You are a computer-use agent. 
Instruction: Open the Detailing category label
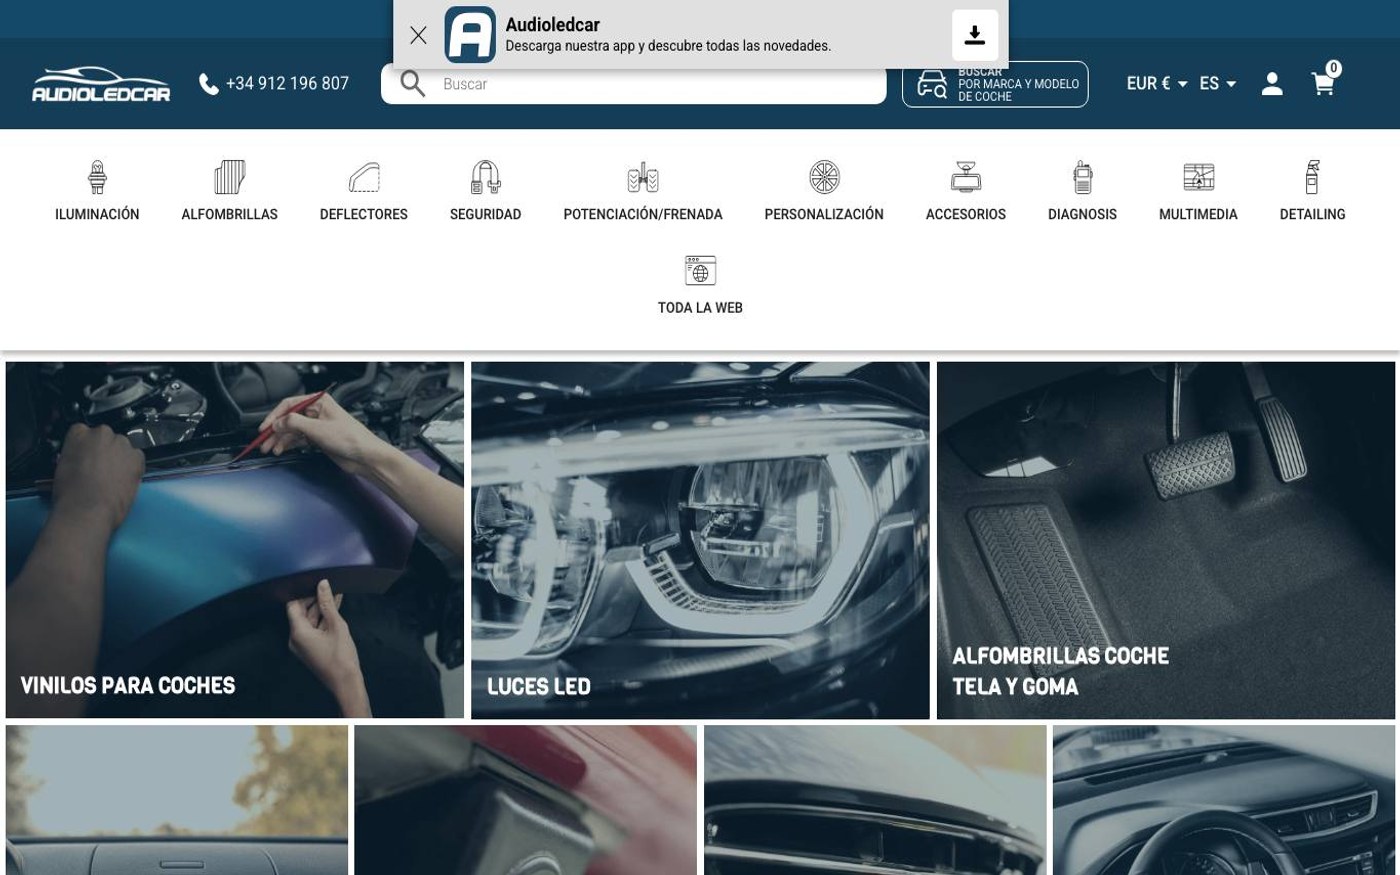(x=1312, y=214)
